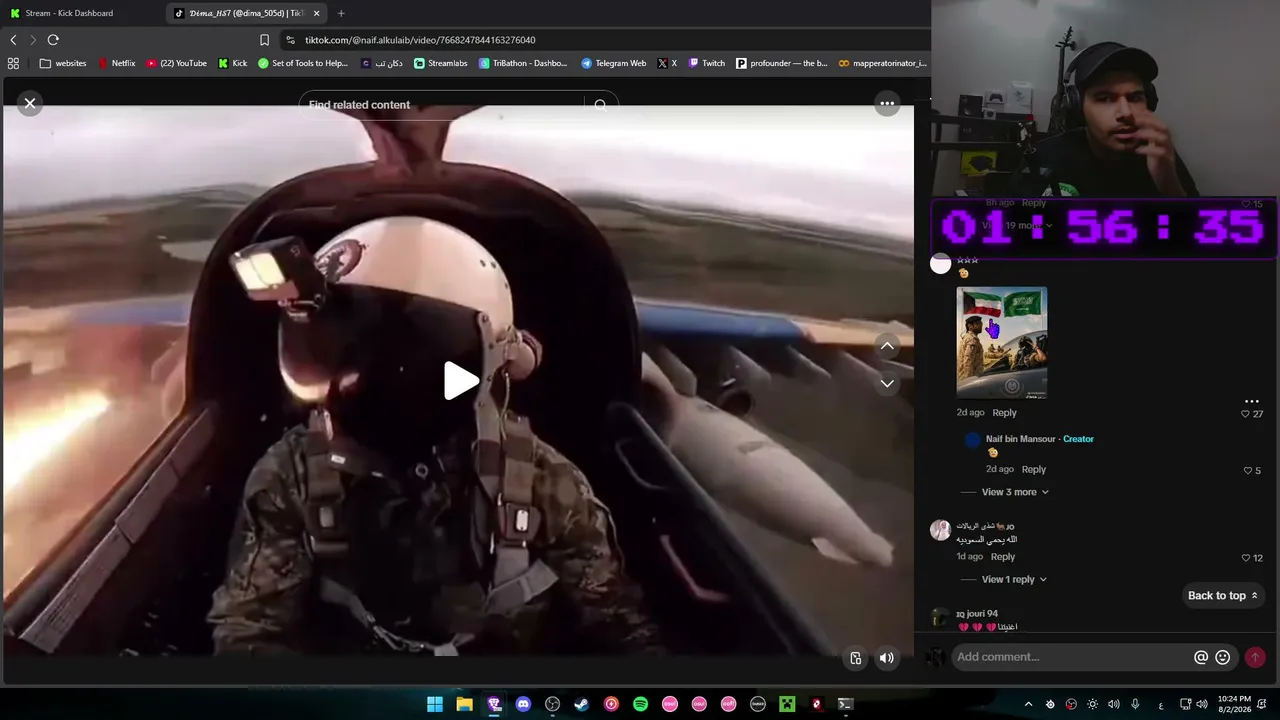Open Steam from the taskbar
Screen dimensions: 1280x720
tap(581, 704)
